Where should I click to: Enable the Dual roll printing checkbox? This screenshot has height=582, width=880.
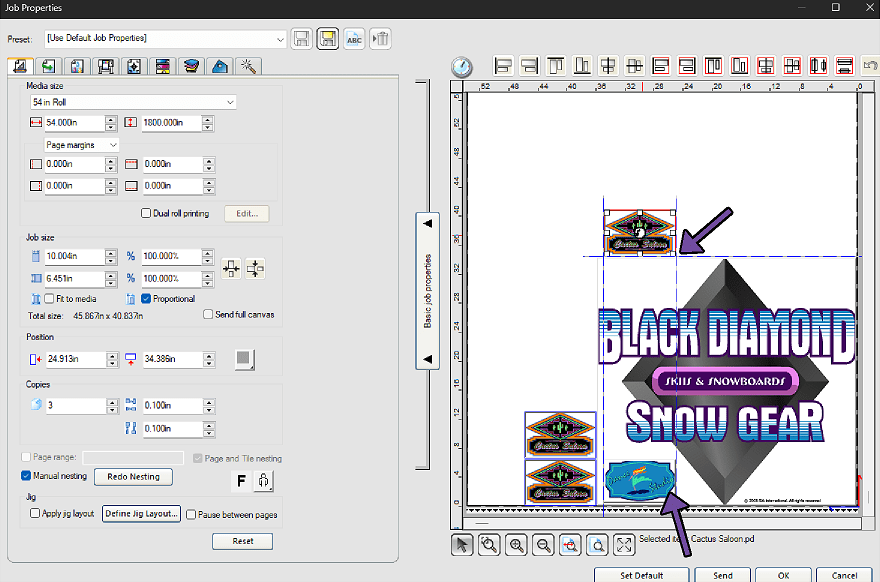(x=146, y=213)
